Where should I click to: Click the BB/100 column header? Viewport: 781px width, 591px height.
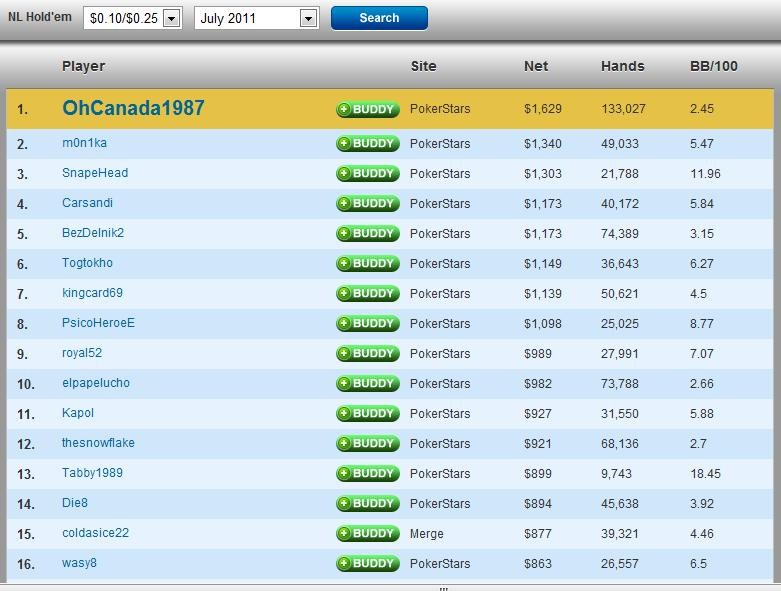tap(714, 66)
